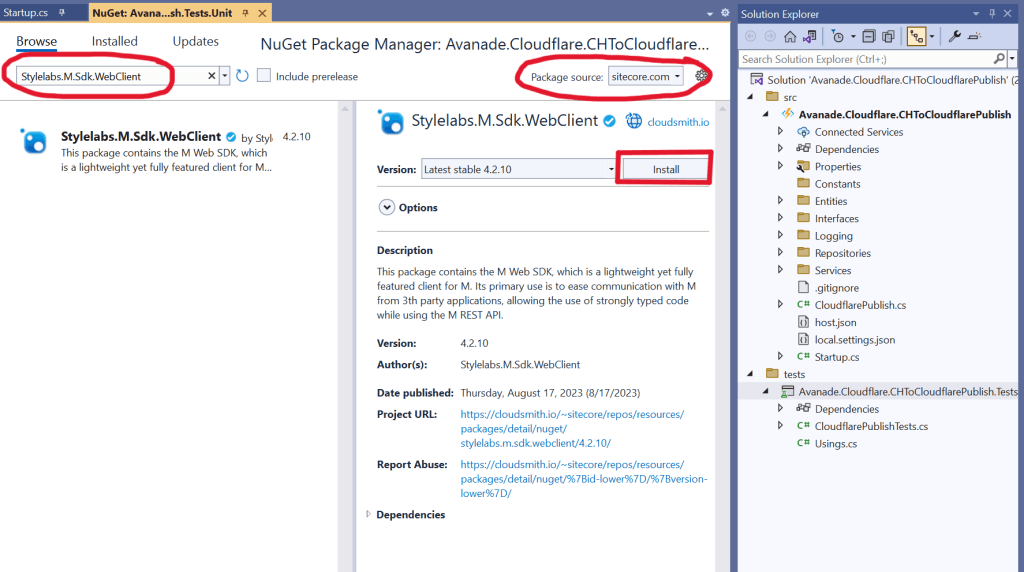This screenshot has height=572, width=1024.
Task: Click the Install button
Action: pyautogui.click(x=666, y=169)
